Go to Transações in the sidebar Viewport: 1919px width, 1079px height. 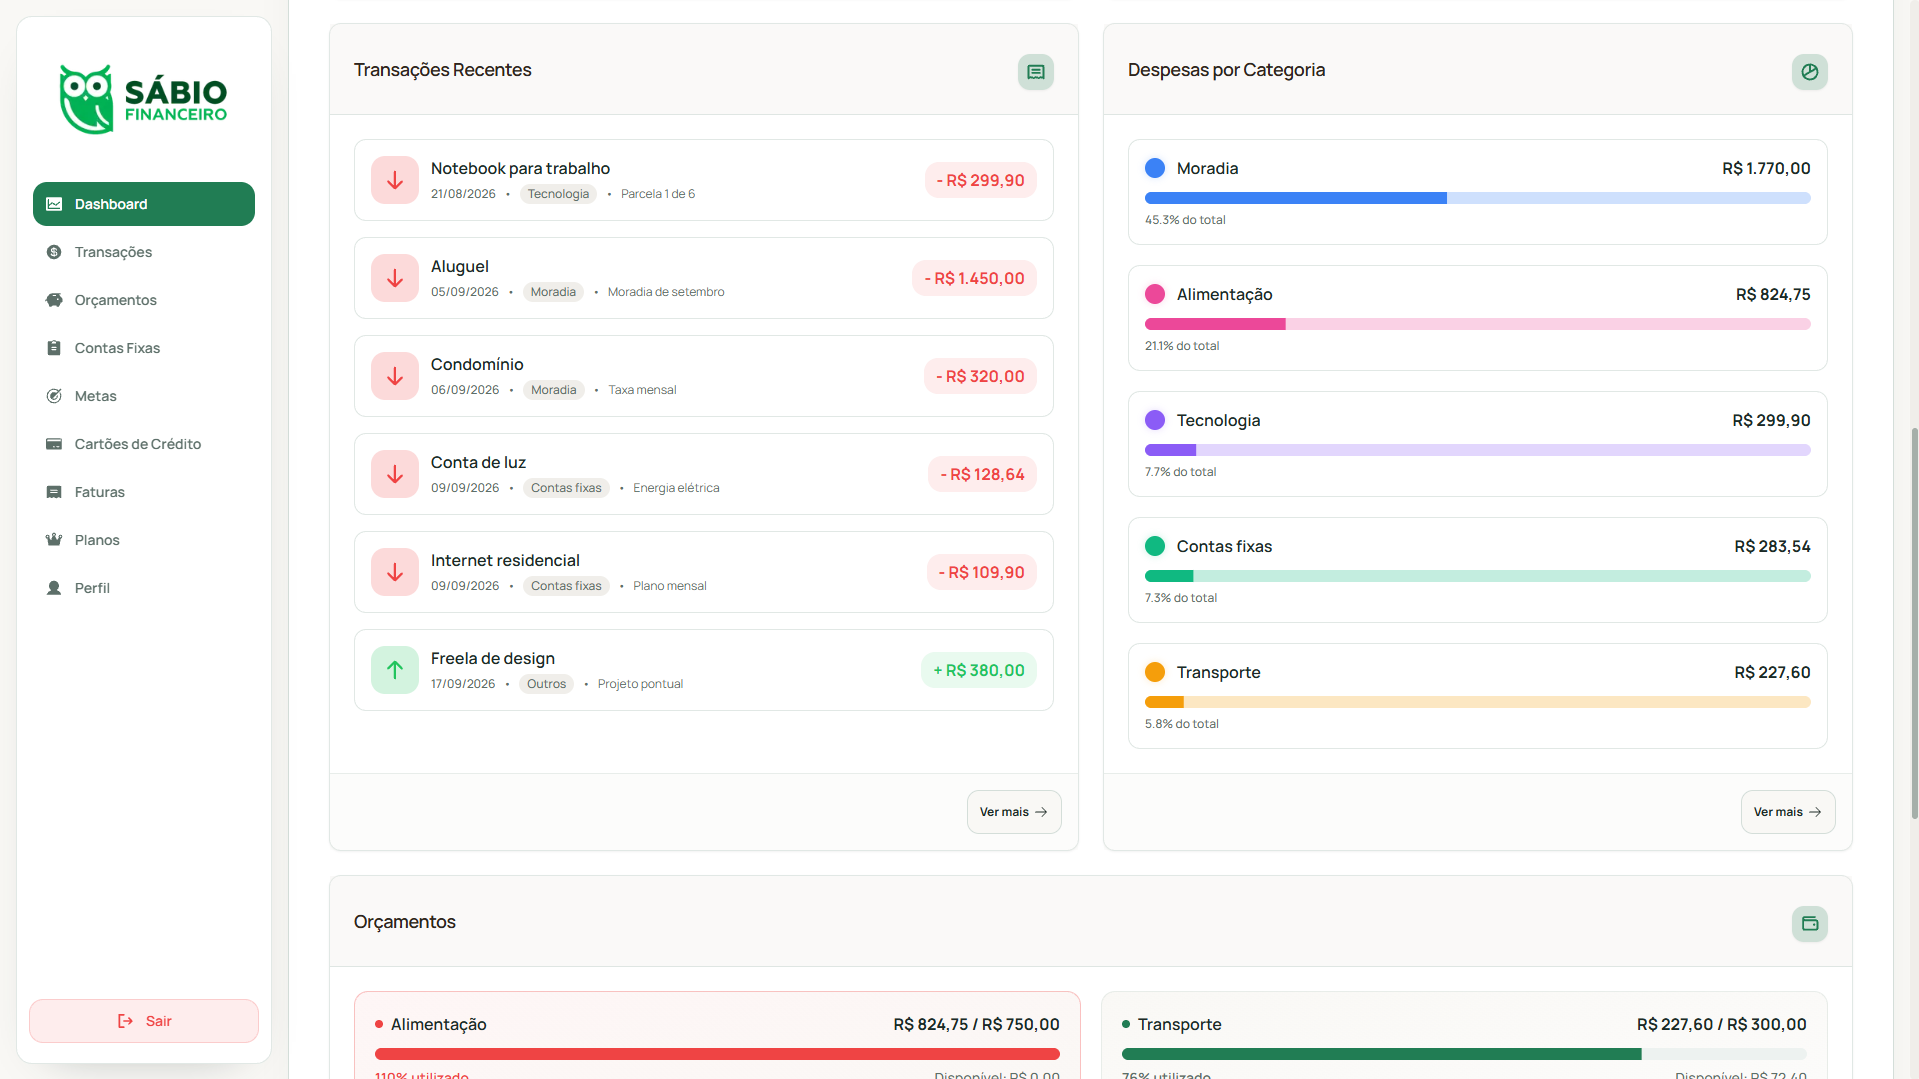[144, 252]
